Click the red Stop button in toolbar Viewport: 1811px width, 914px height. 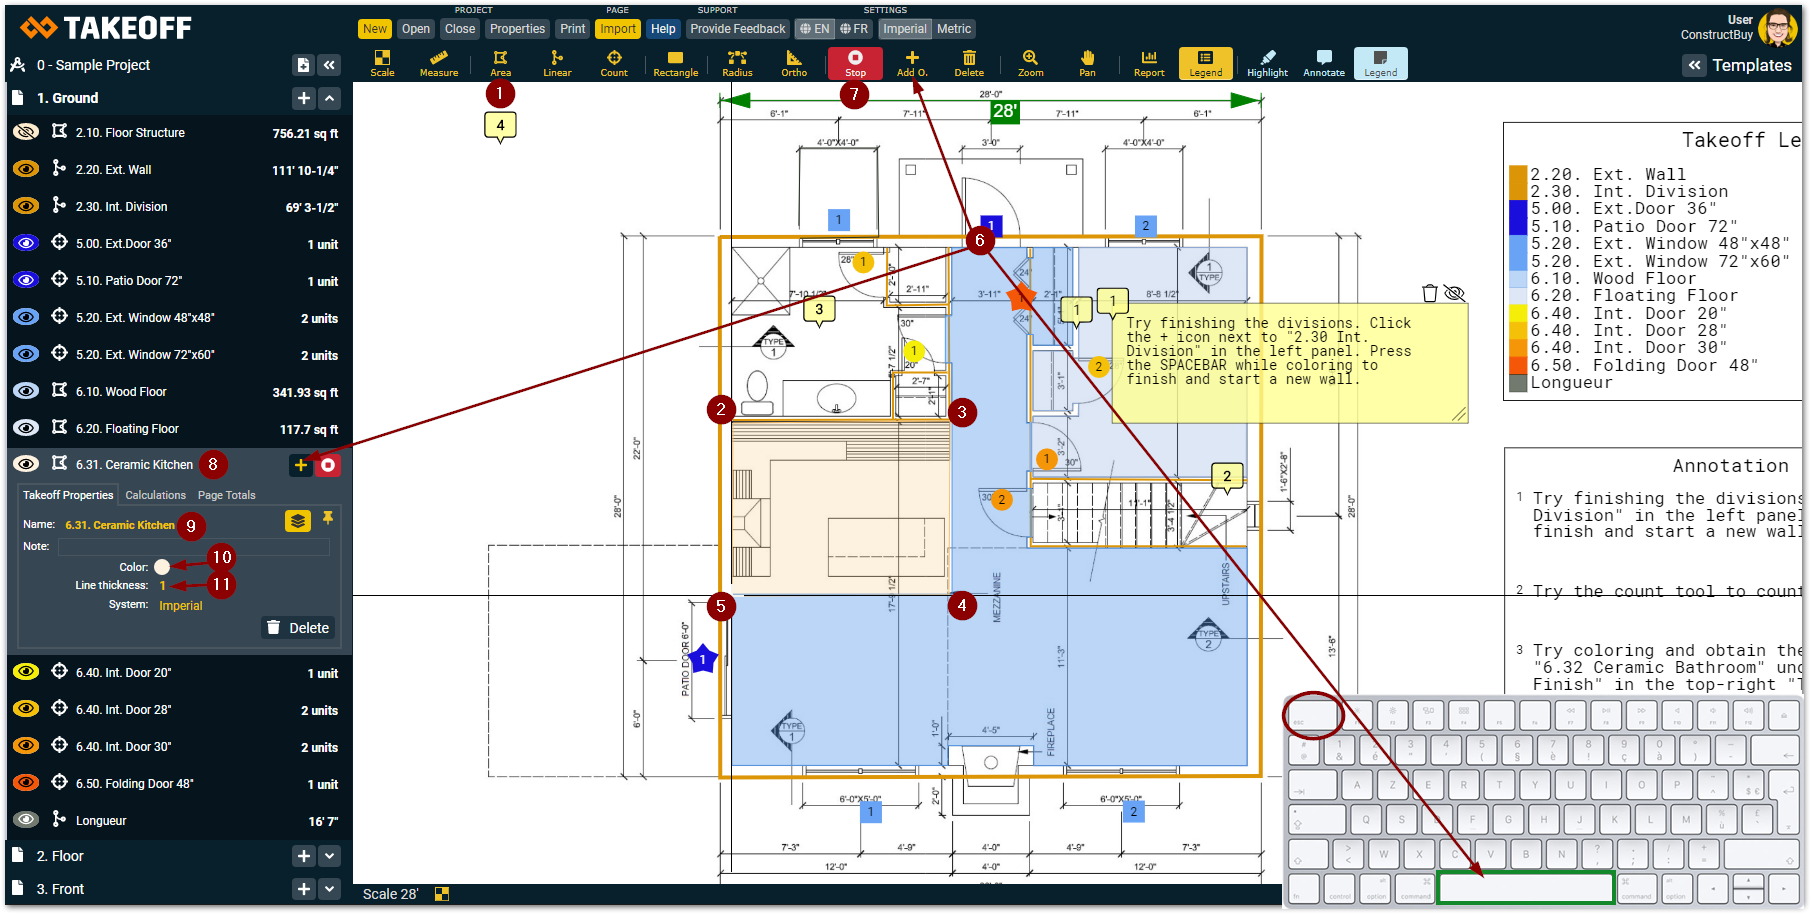pos(855,63)
